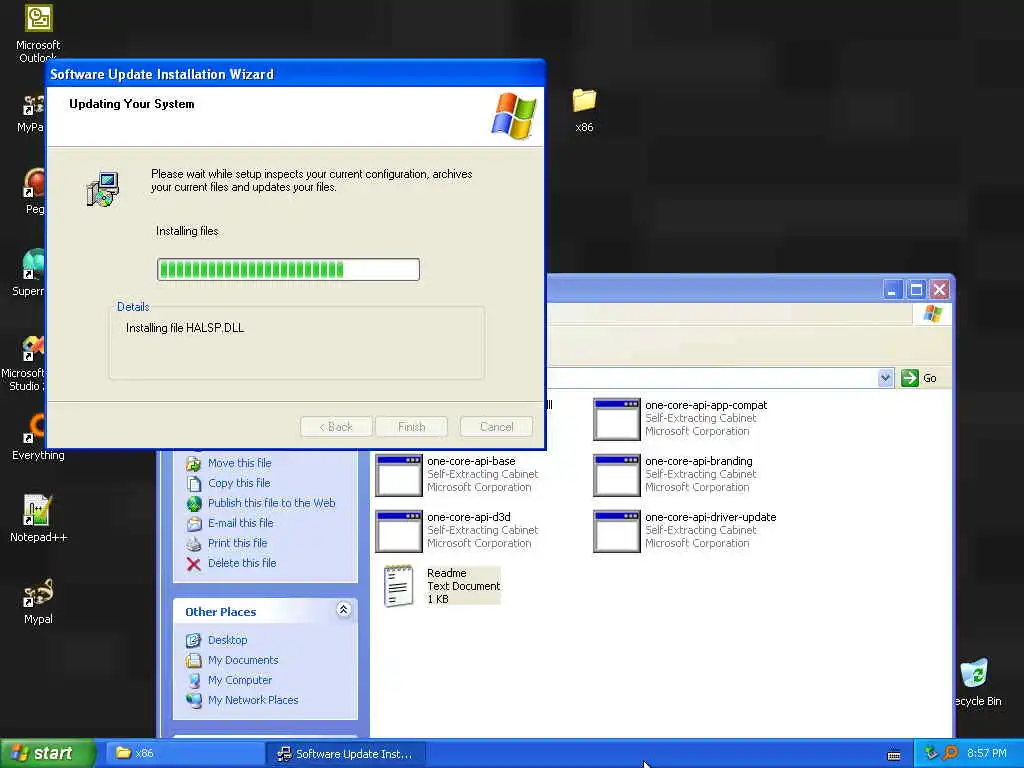Click E-mail this file link
The image size is (1024, 768).
240,523
